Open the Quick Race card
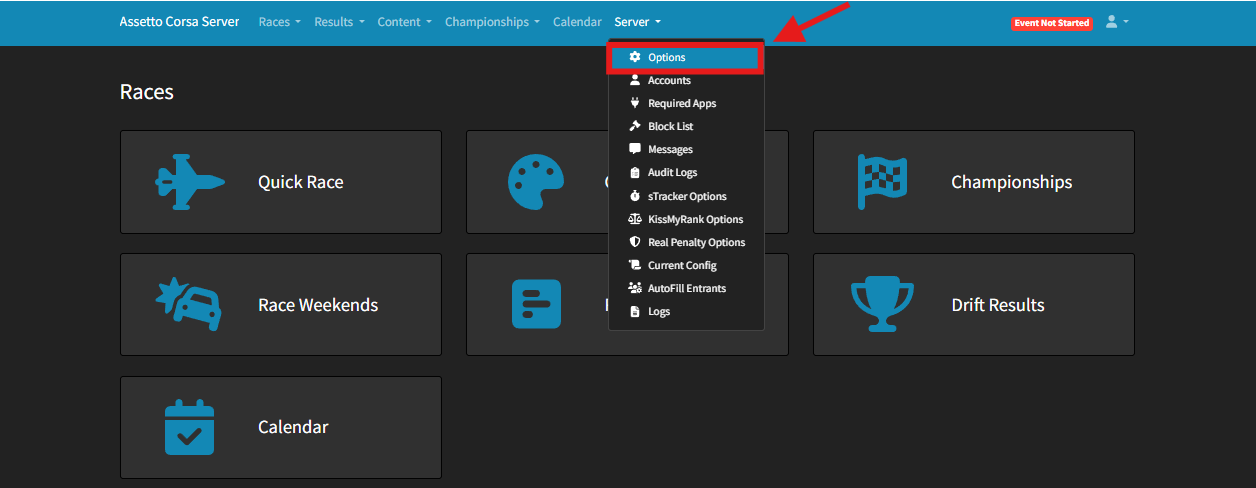Screen dimensions: 1256x488 (281, 182)
